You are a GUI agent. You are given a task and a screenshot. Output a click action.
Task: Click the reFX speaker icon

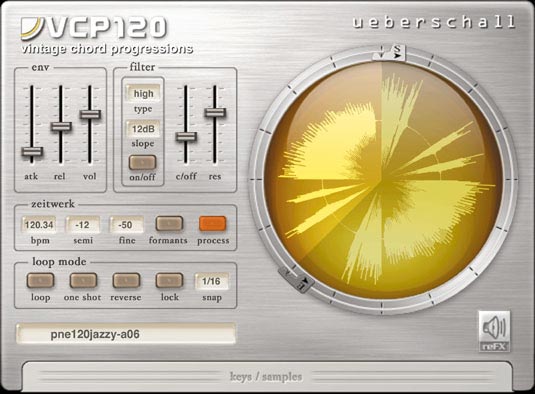coord(494,331)
